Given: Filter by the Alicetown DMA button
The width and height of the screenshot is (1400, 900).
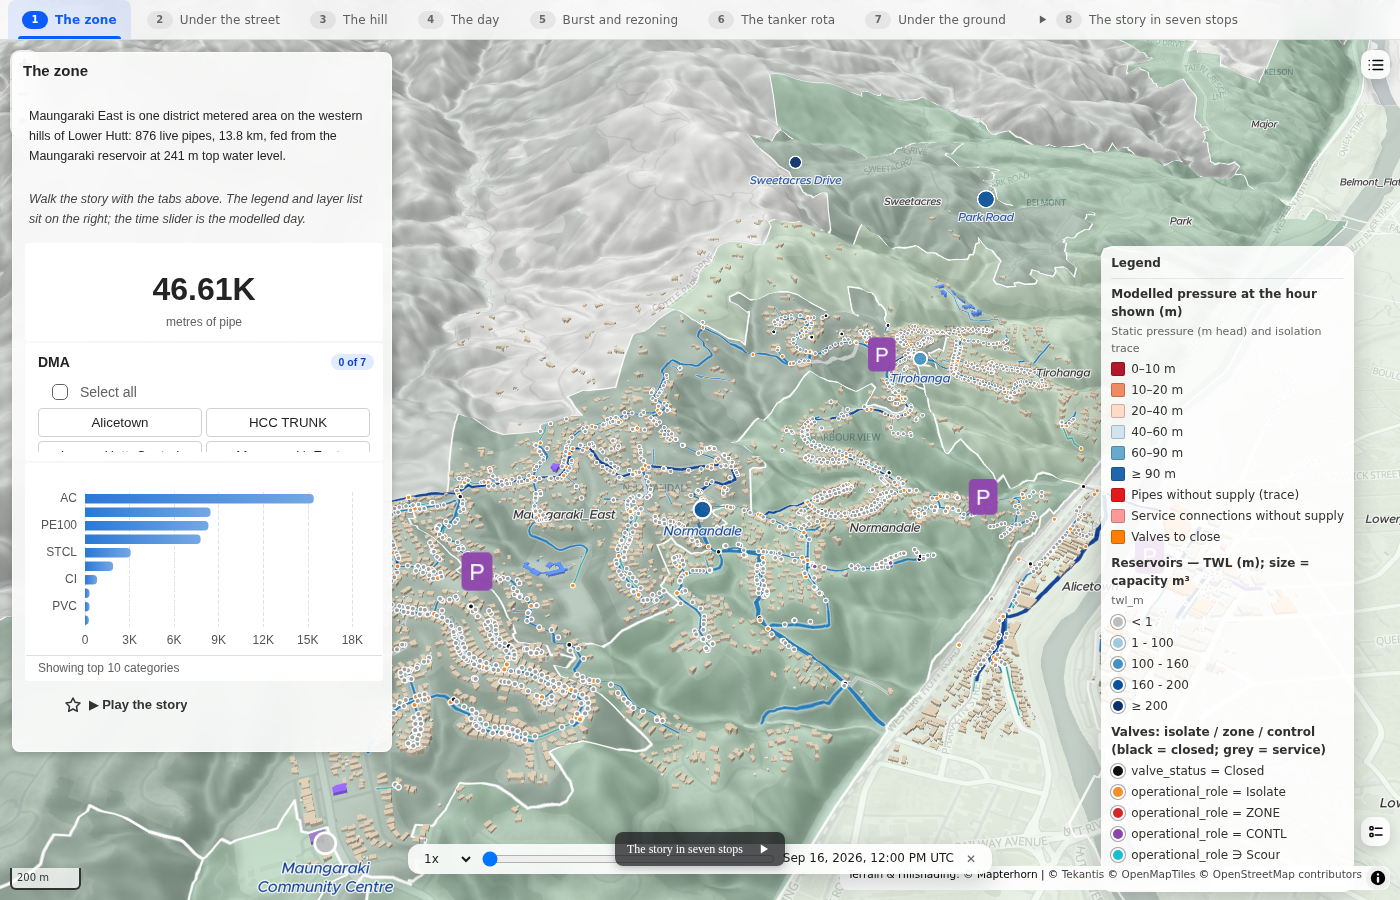Looking at the screenshot, I should click(120, 423).
